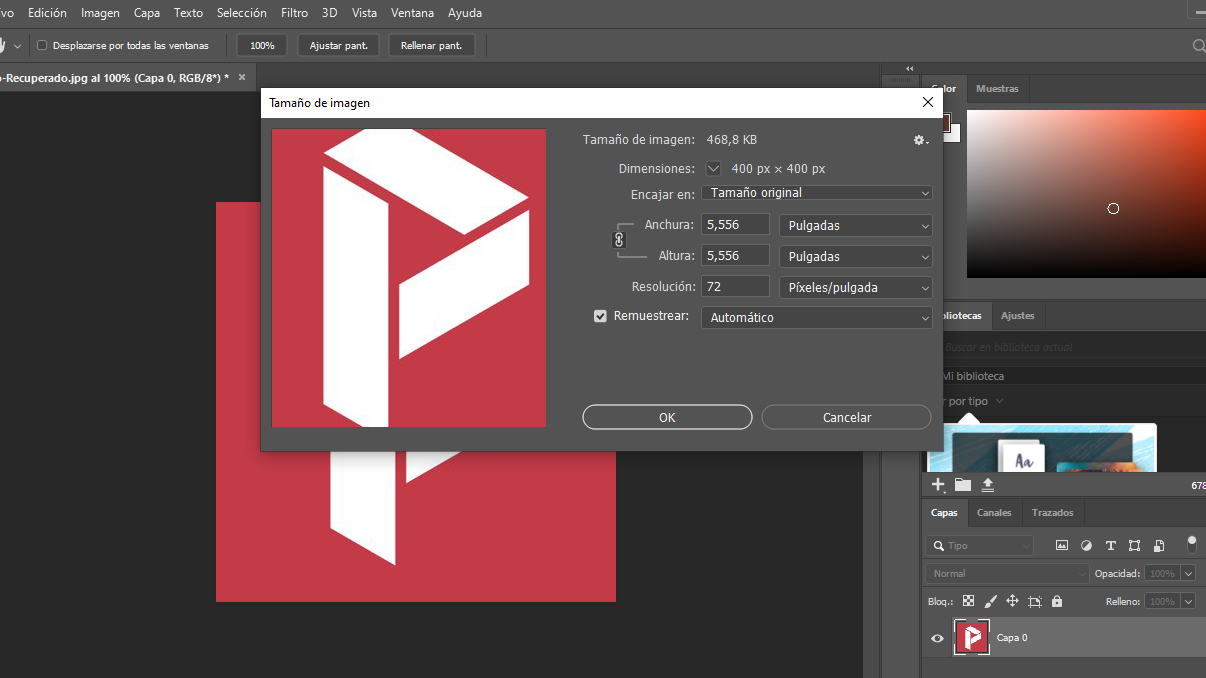1206x678 pixels.
Task: Lock image pixels brush icon
Action: click(x=991, y=601)
